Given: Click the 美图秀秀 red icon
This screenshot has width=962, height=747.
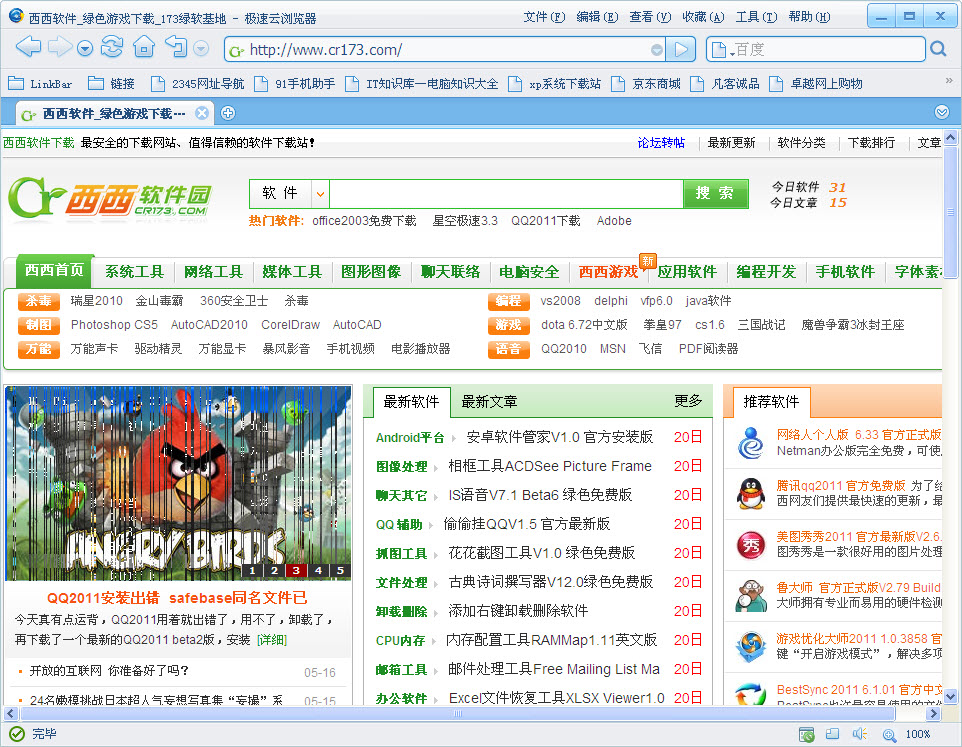Looking at the screenshot, I should click(752, 545).
